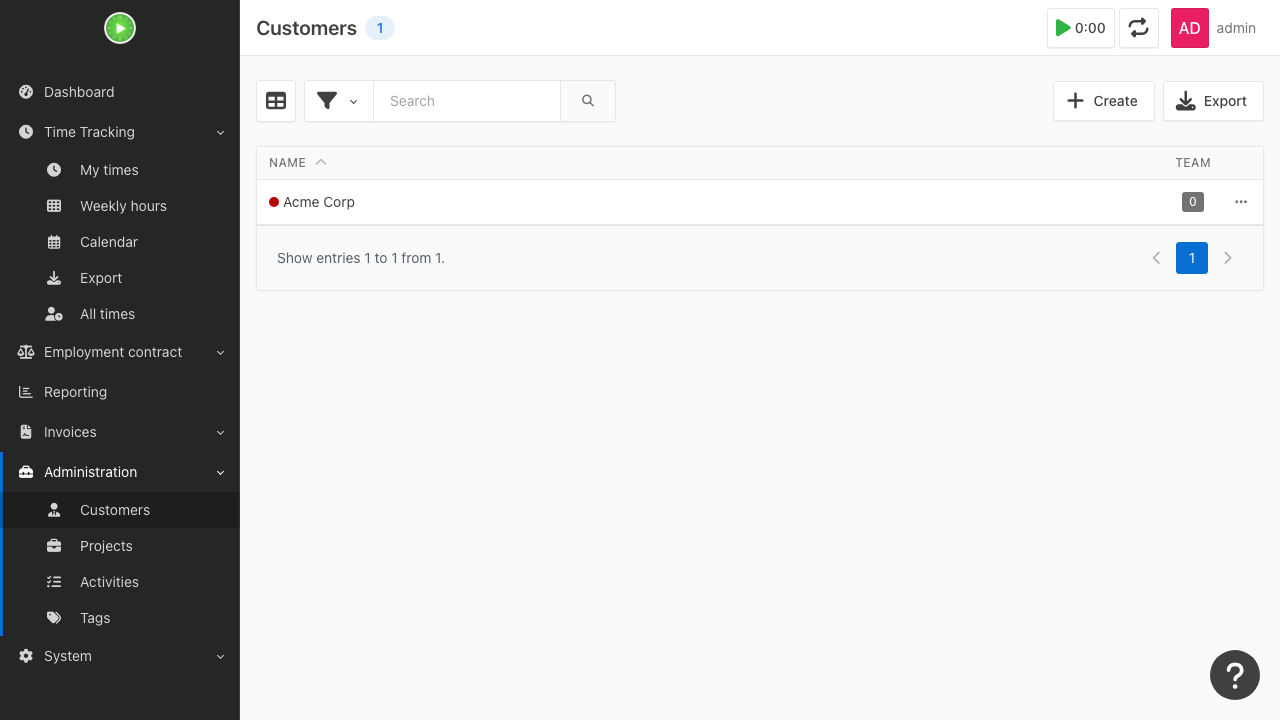
Task: Click the tags icon in sidebar
Action: (54, 618)
